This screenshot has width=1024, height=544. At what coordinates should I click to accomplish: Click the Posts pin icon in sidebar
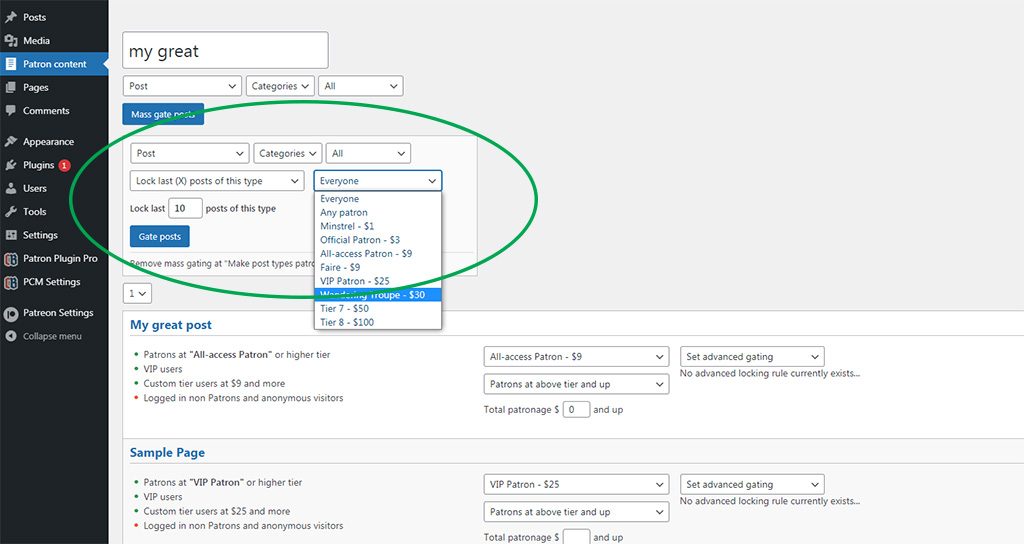(11, 17)
